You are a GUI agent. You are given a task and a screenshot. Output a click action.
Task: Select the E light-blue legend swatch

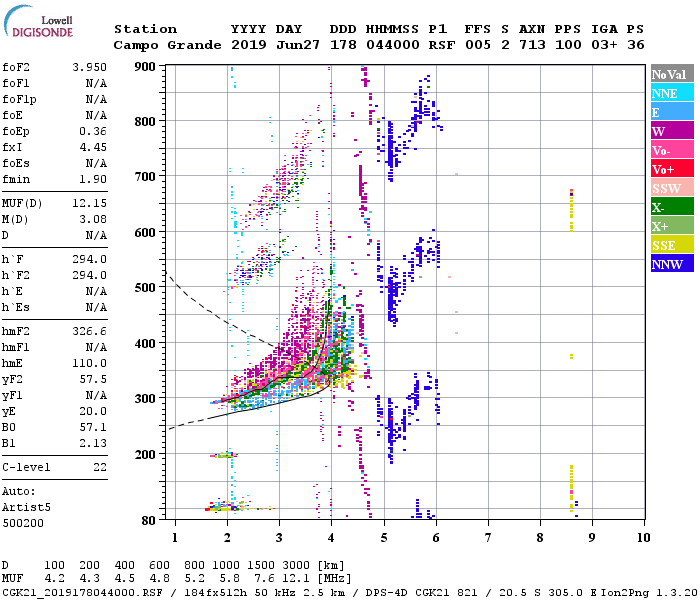click(x=672, y=112)
